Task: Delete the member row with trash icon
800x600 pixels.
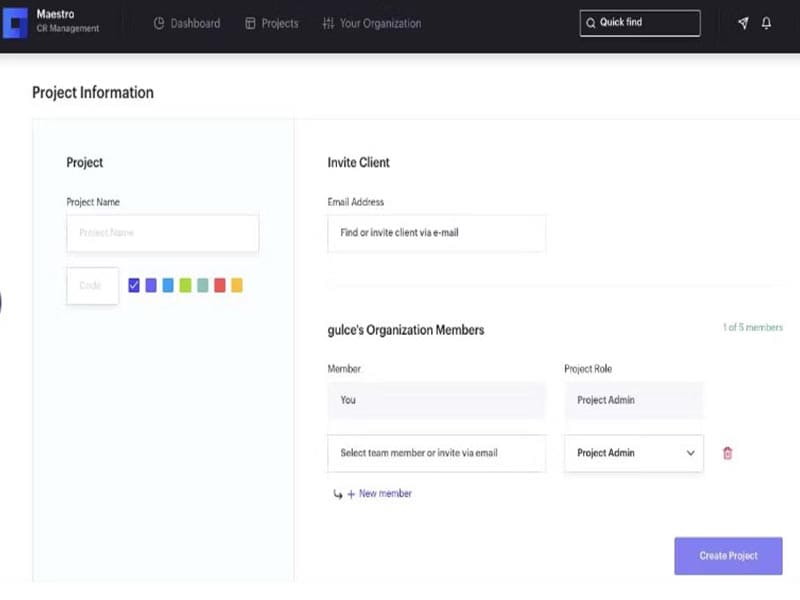Action: (x=727, y=453)
